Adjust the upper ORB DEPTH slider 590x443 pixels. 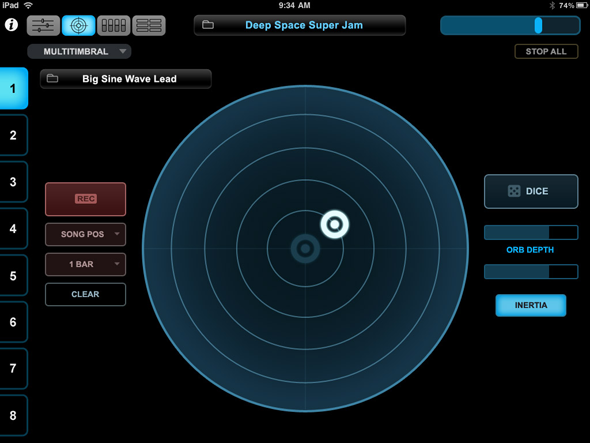click(531, 233)
